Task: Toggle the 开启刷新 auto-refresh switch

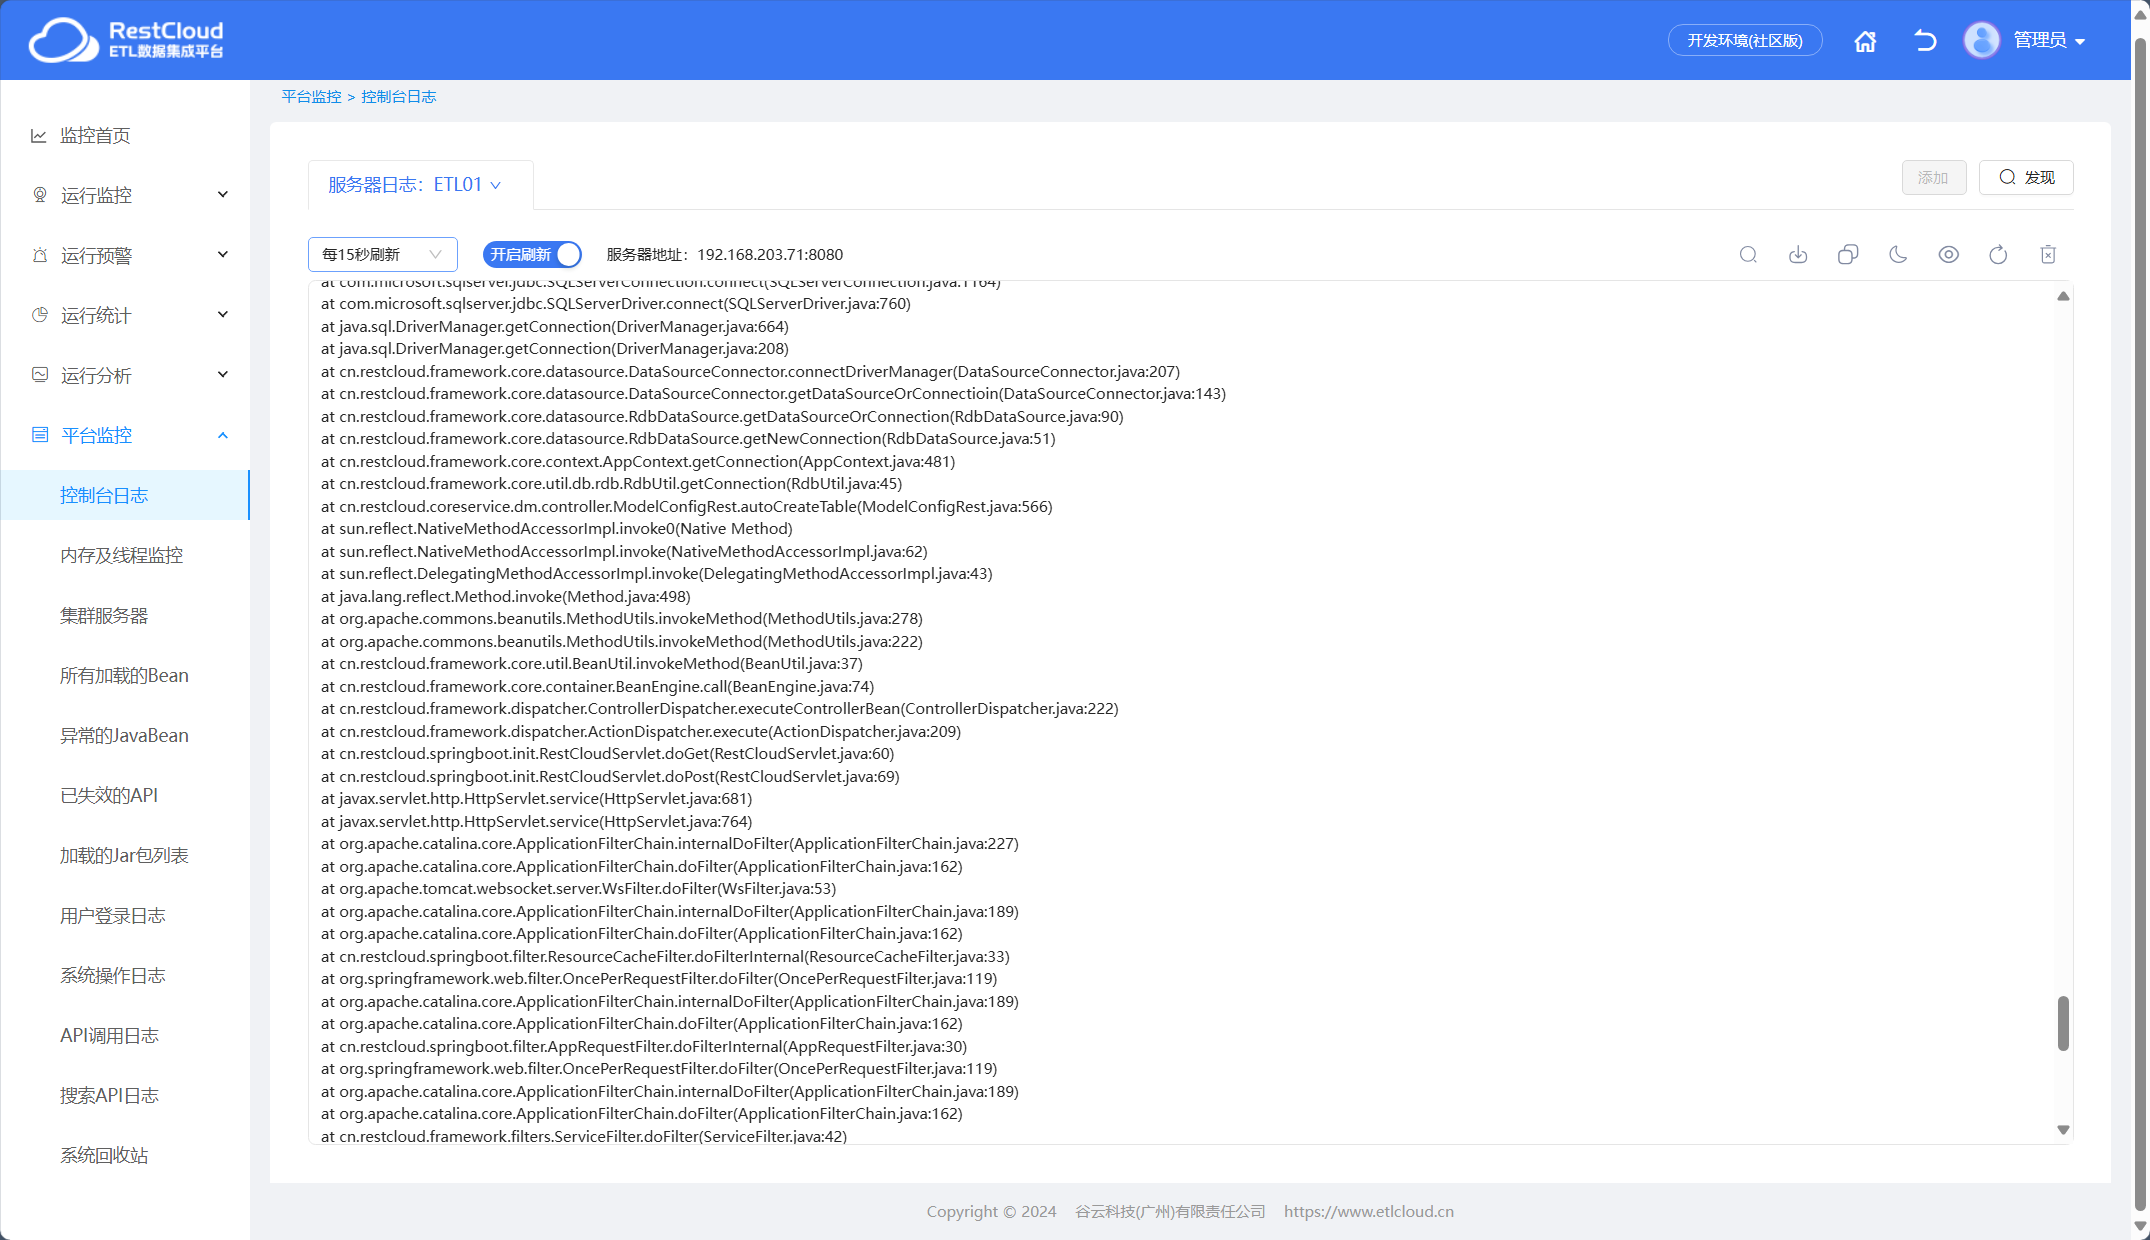Action: point(532,255)
